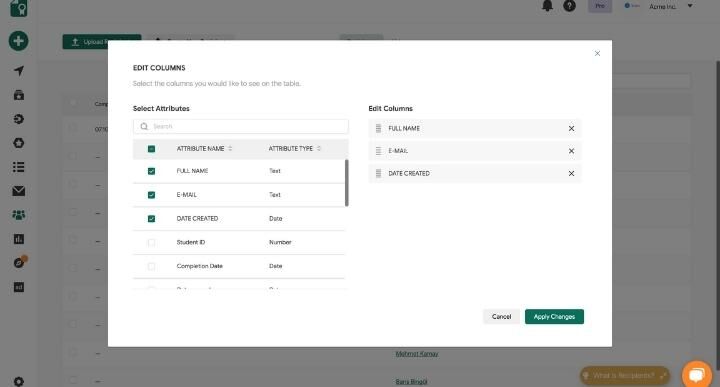The width and height of the screenshot is (720, 387).
Task: Open the envelope email icon in sidebar
Action: (x=18, y=191)
